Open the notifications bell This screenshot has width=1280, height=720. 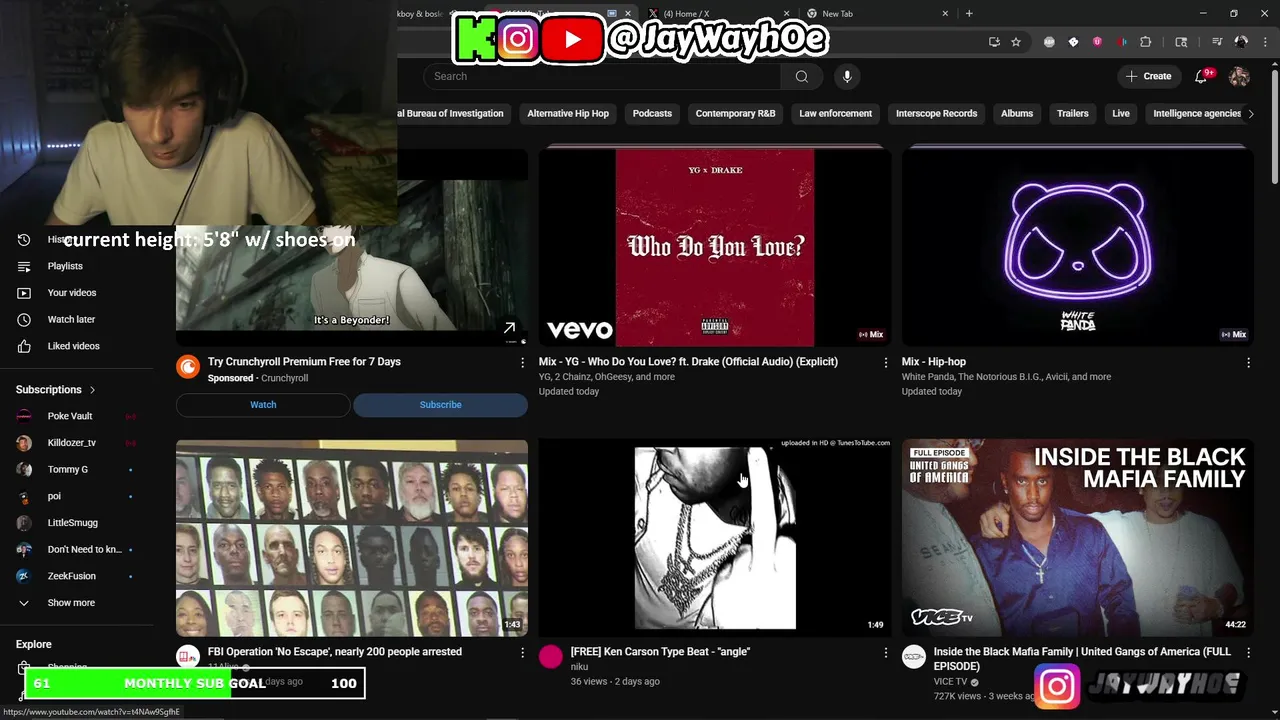pos(1204,76)
